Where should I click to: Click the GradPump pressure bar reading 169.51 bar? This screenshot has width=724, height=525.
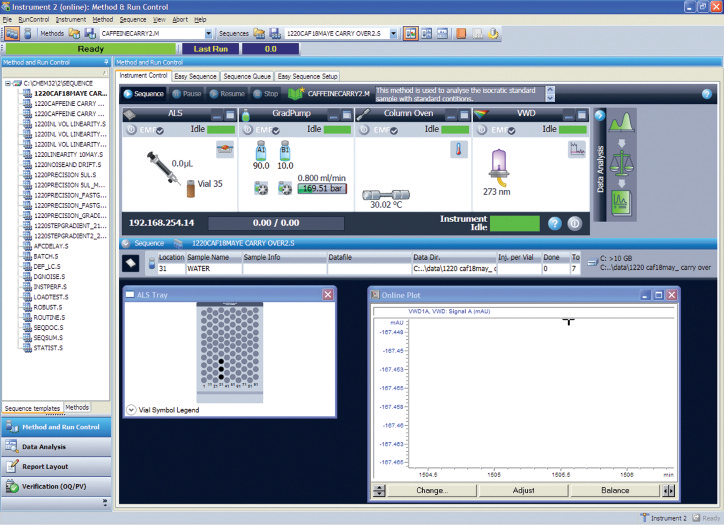click(320, 188)
